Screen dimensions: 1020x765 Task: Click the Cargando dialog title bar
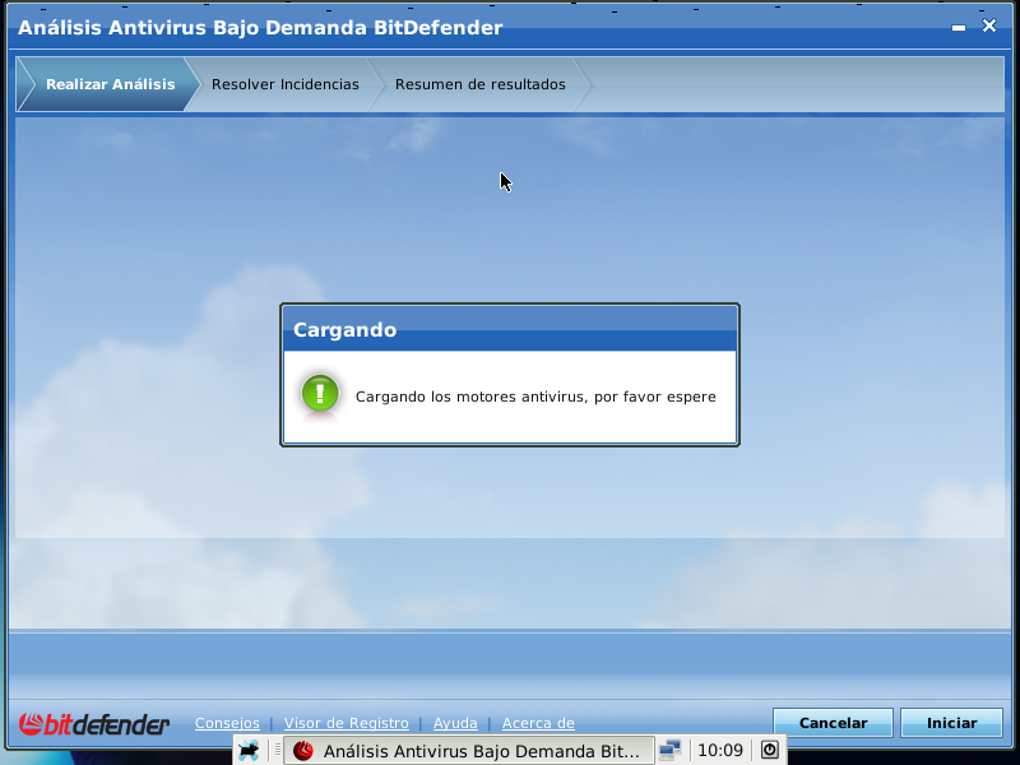click(x=510, y=329)
